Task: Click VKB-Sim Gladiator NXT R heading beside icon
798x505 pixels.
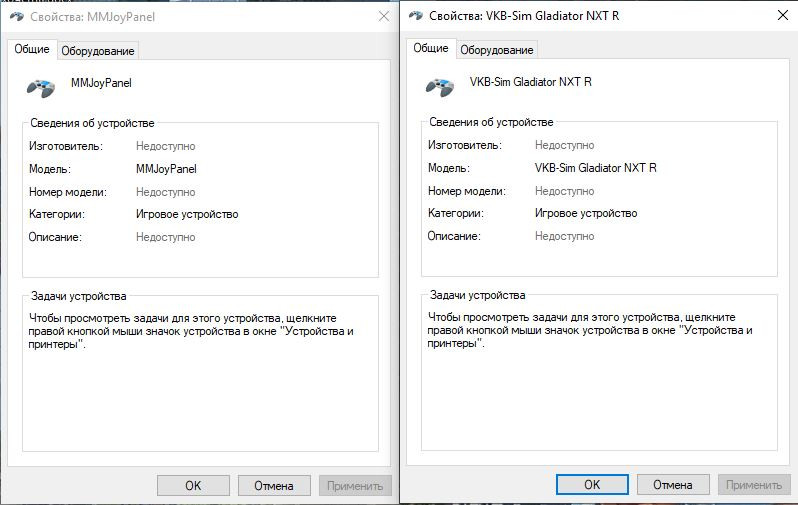Action: coord(531,82)
